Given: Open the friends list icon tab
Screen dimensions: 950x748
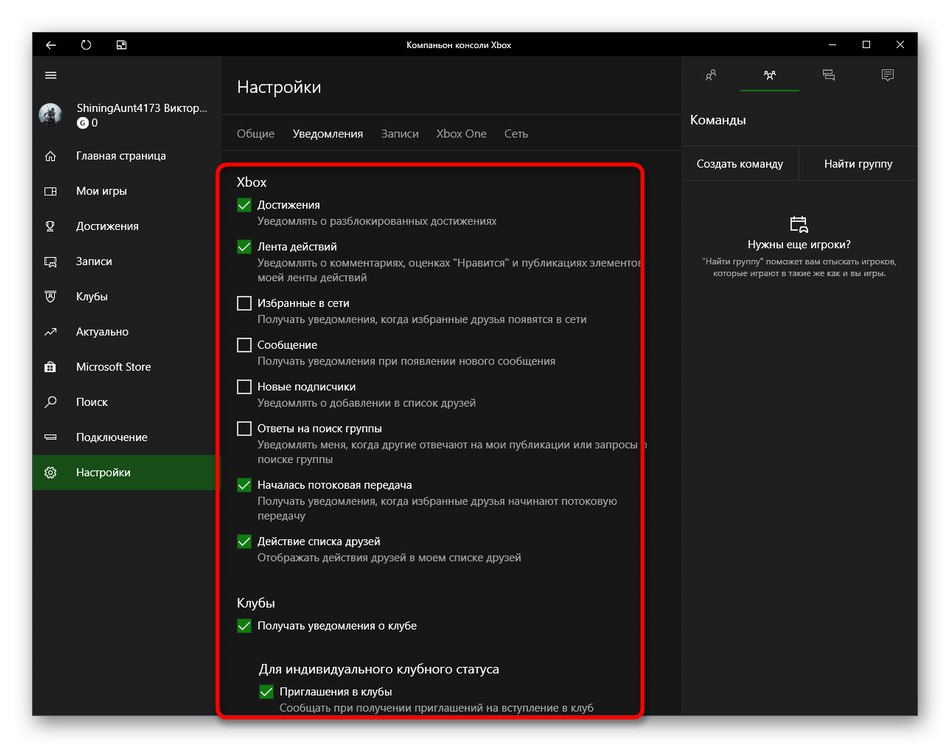Looking at the screenshot, I should 711,75.
